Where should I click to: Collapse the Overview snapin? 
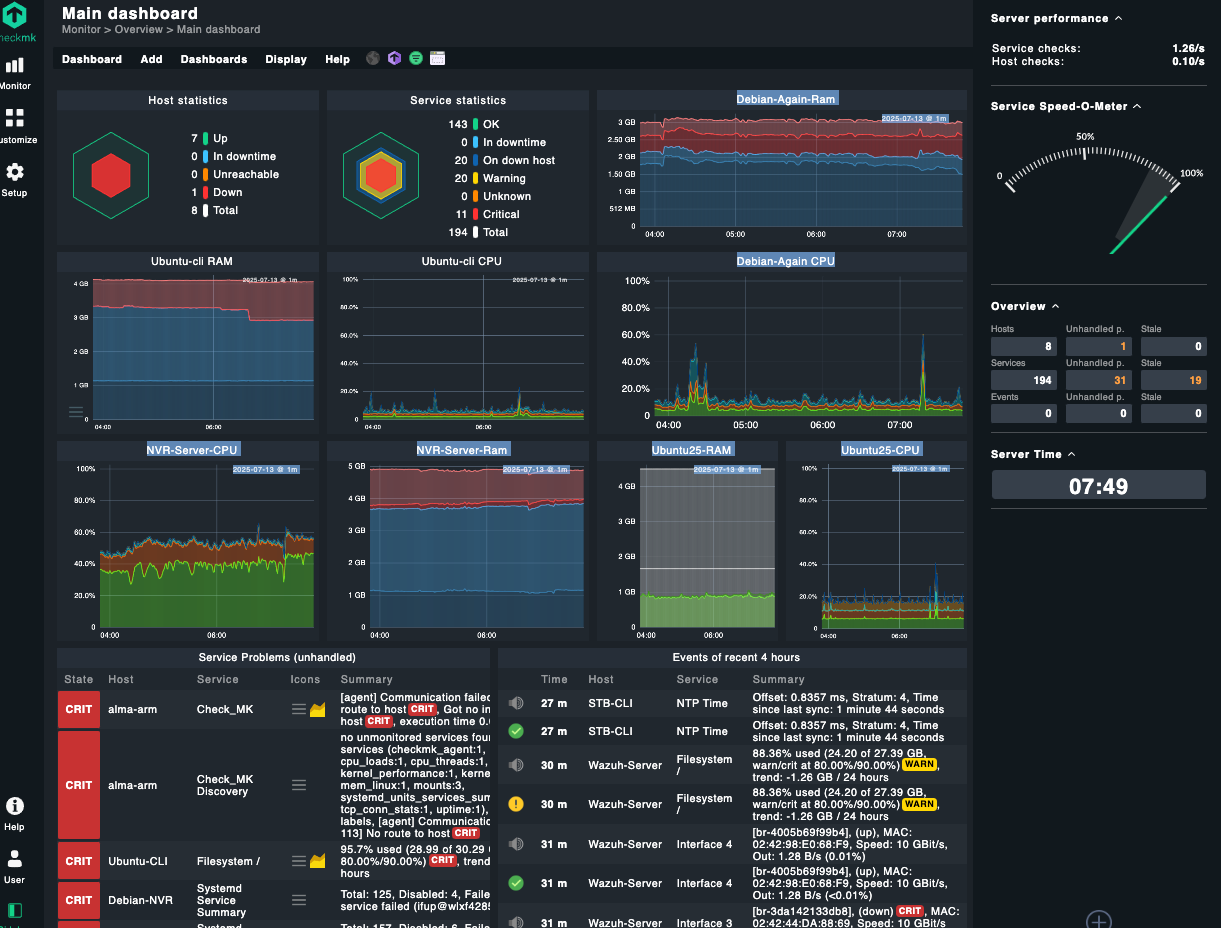1056,306
